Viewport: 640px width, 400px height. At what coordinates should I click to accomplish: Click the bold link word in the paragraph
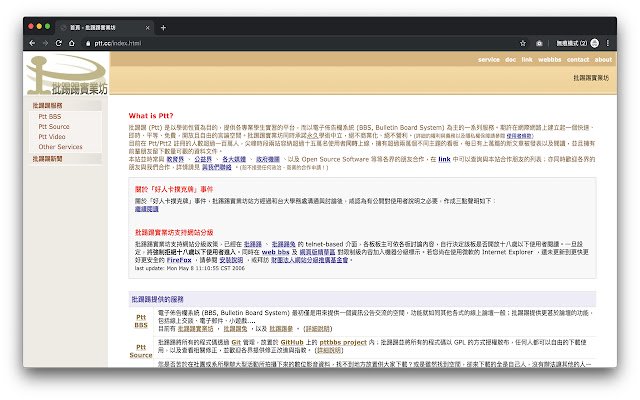pos(444,159)
